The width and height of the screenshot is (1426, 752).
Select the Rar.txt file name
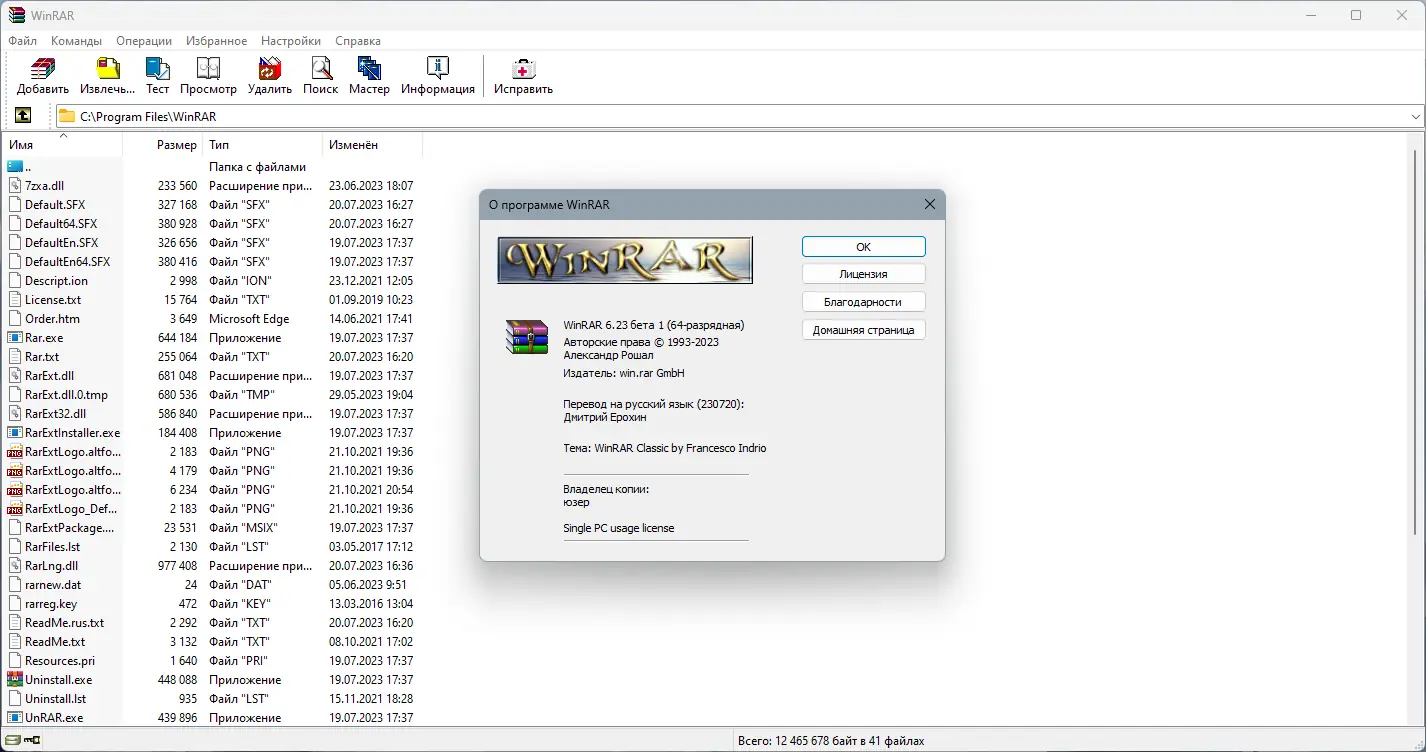click(42, 357)
